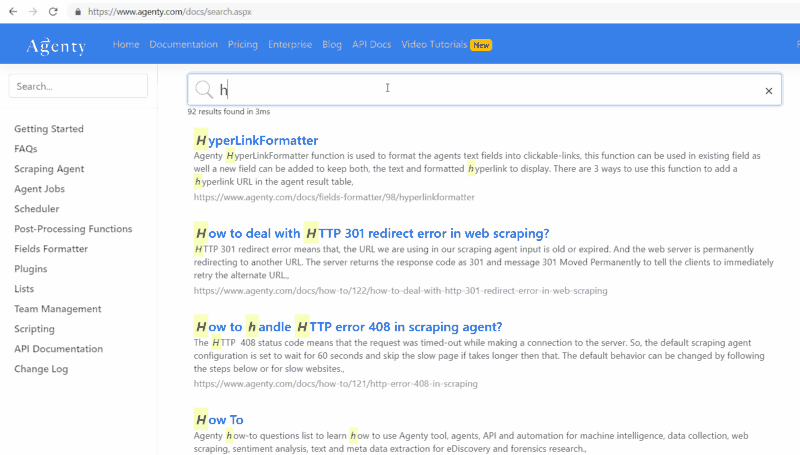This screenshot has height=455, width=800.
Task: Click the lock icon in address bar
Action: tap(78, 12)
